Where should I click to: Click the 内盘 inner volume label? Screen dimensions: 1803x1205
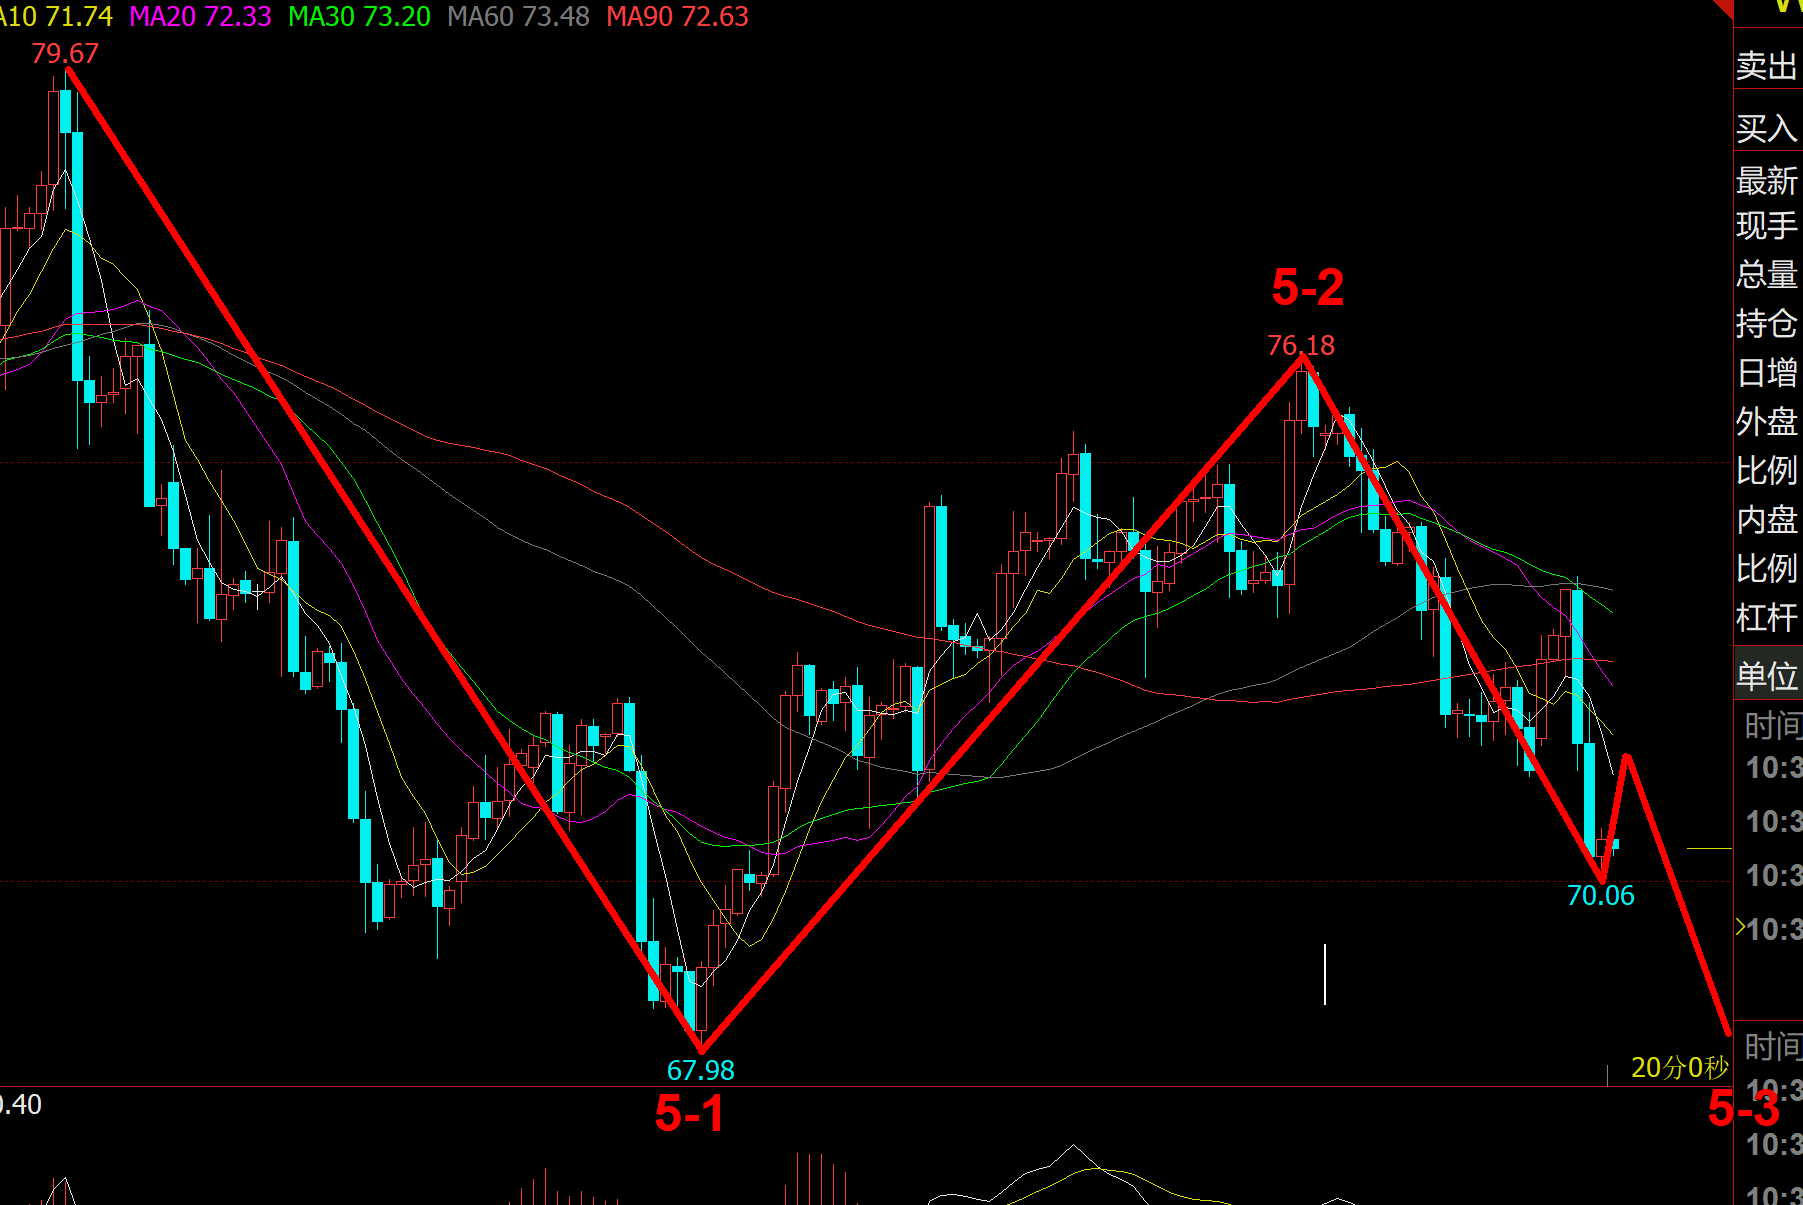pyautogui.click(x=1767, y=520)
